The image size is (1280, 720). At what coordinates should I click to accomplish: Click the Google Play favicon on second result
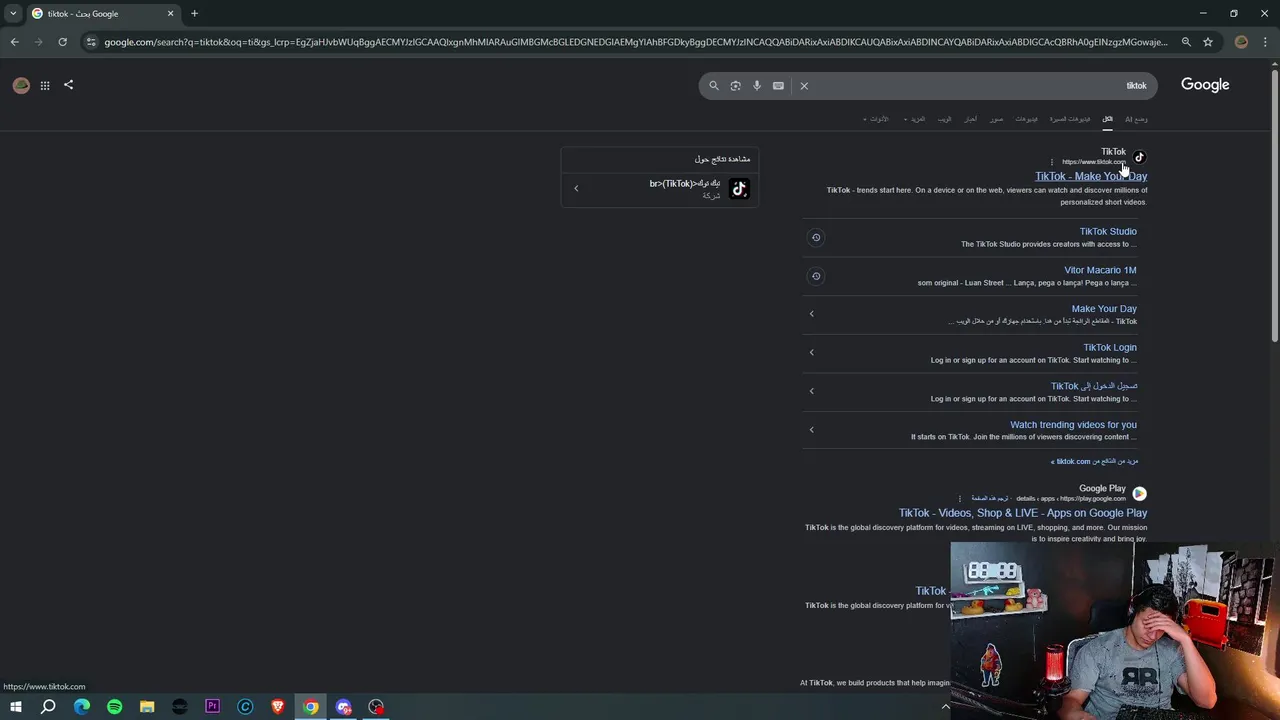[1139, 494]
